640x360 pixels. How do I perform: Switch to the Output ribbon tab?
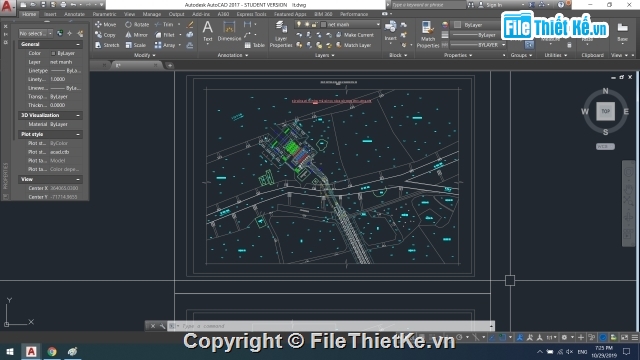coord(176,14)
